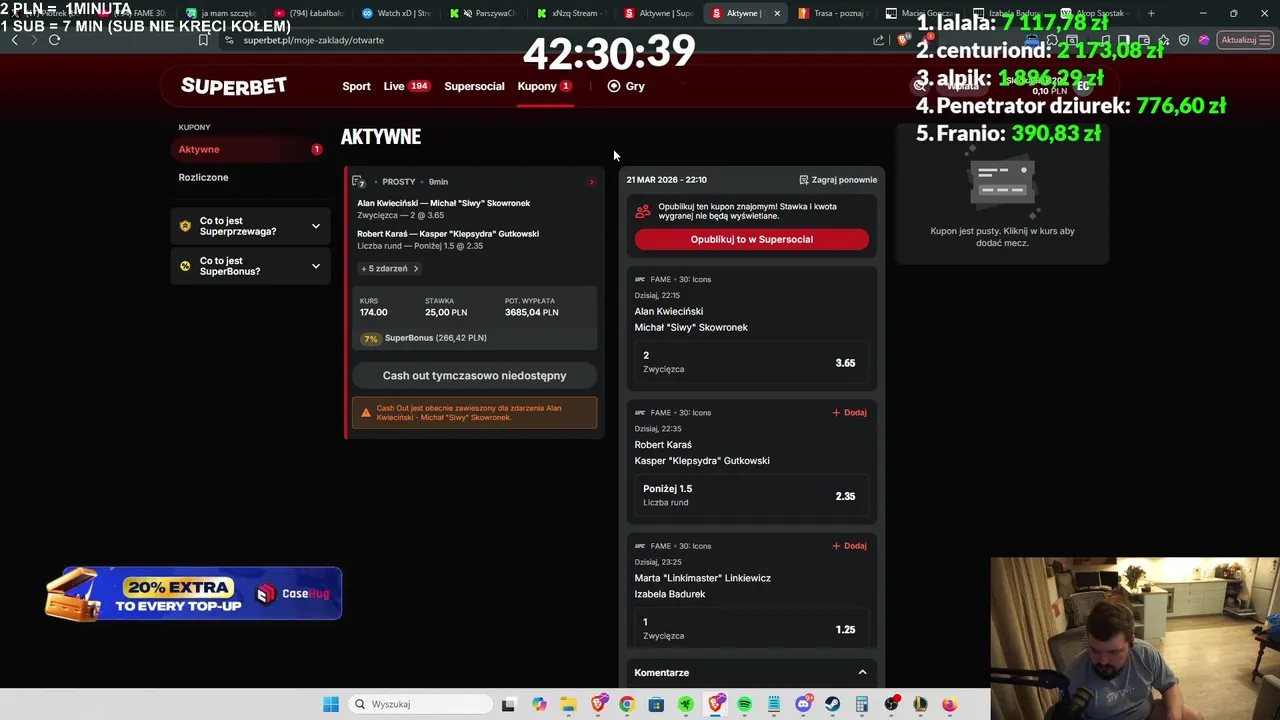Click "Zagraj ponownie" link
The height and width of the screenshot is (720, 1280).
point(838,180)
